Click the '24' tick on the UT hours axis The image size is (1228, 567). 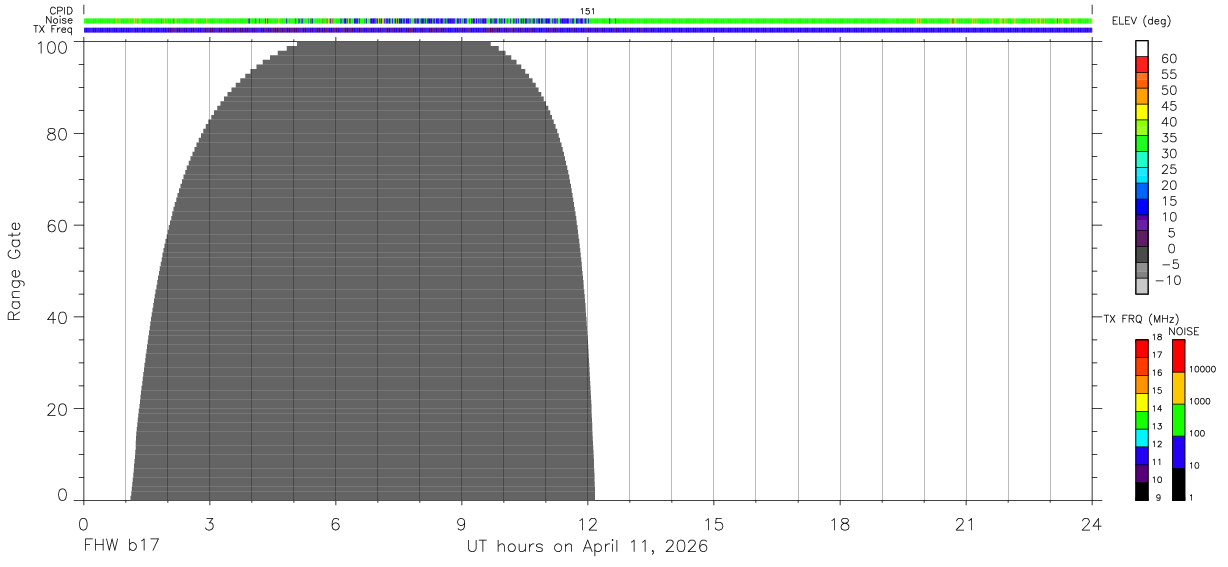coord(1092,524)
